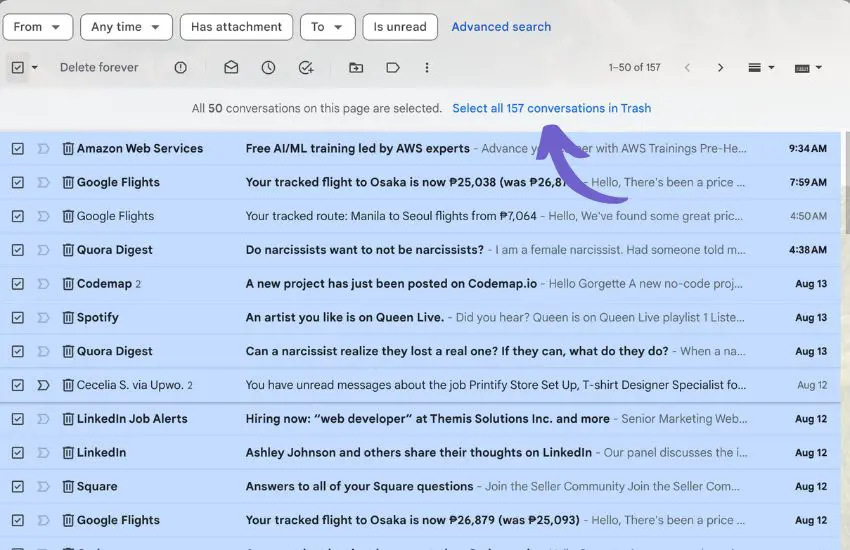Image resolution: width=850 pixels, height=550 pixels.
Task: Uncheck the Spotify email checkbox
Action: pos(17,318)
